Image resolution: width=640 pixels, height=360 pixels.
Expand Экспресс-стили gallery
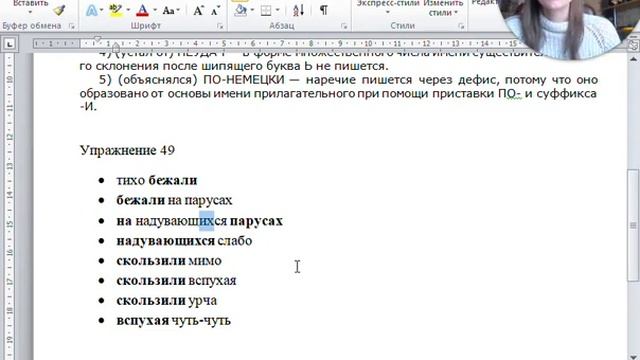(388, 8)
